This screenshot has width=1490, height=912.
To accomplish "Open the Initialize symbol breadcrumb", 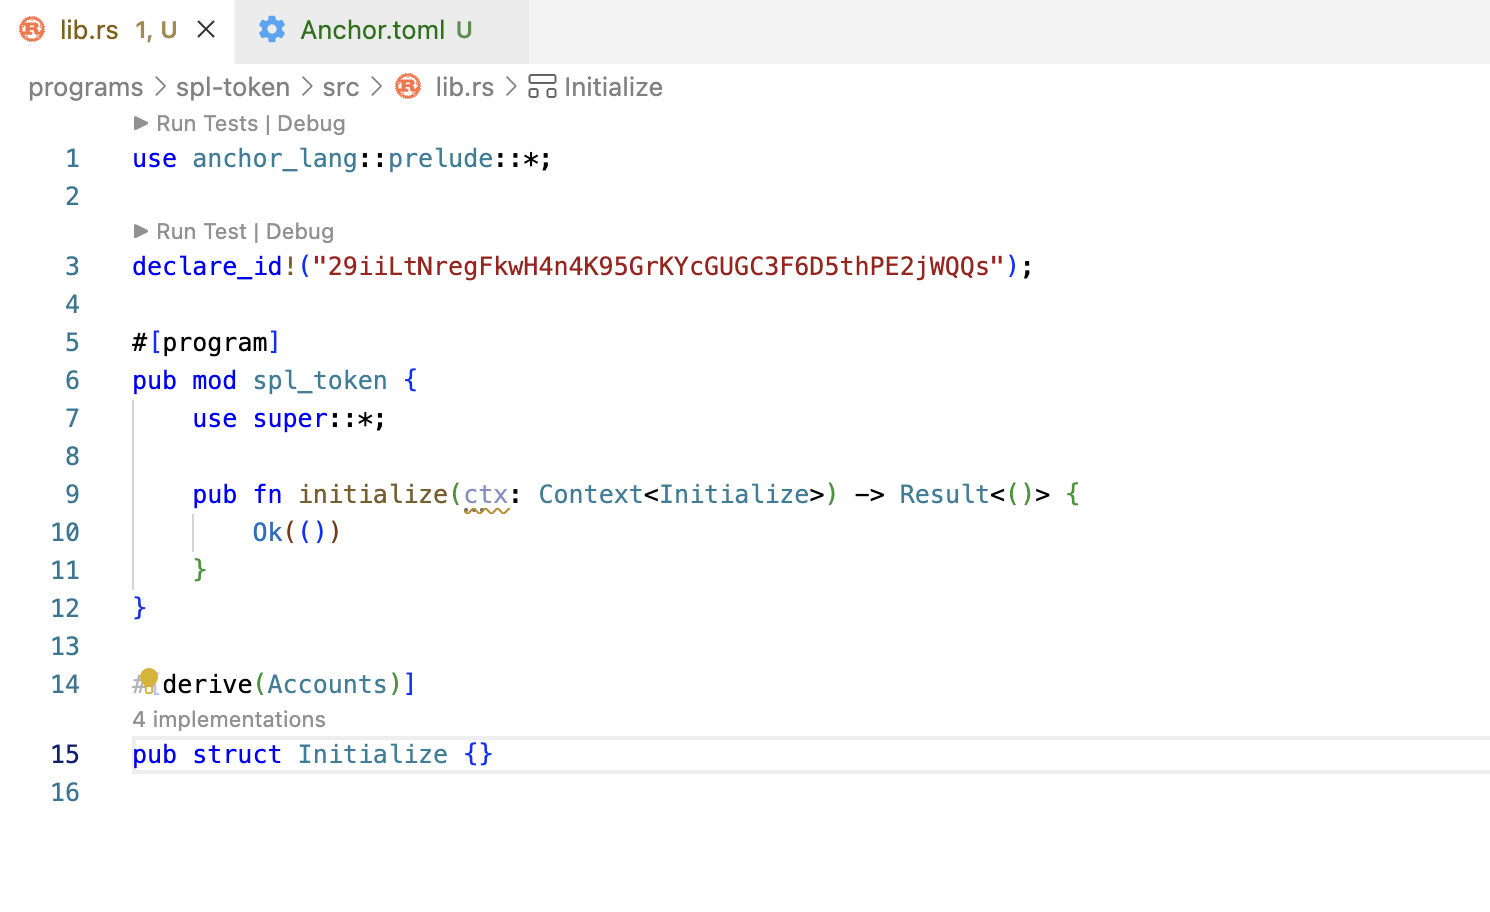I will coord(612,87).
